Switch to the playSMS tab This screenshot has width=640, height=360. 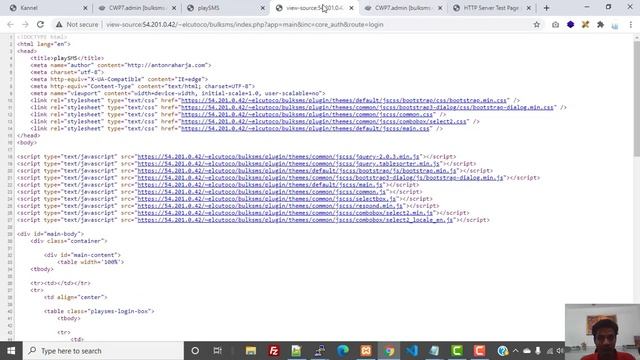(225, 8)
